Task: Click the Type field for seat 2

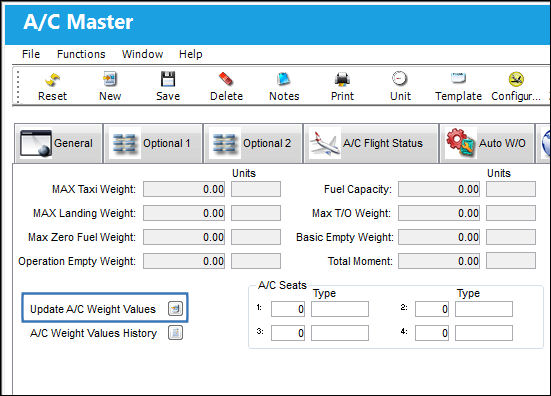Action: [484, 309]
